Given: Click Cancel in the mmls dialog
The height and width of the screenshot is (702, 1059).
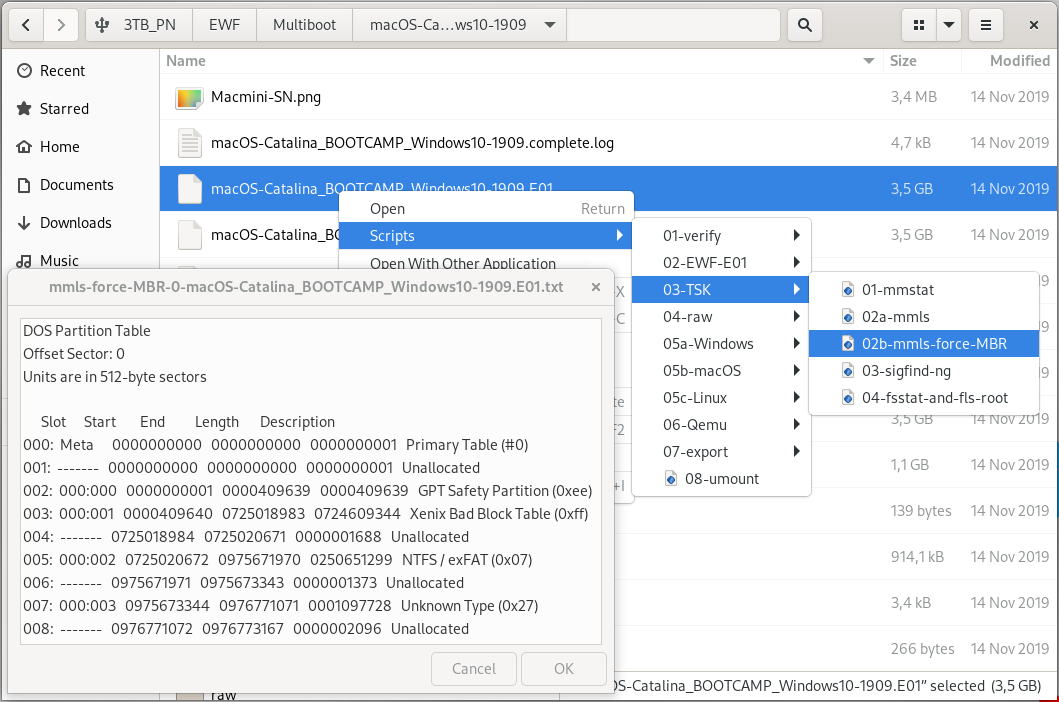Looking at the screenshot, I should tap(473, 669).
